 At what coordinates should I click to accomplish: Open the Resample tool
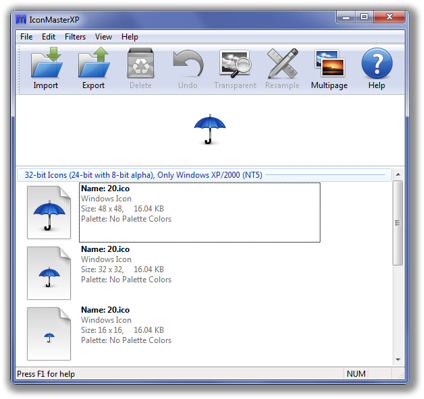[282, 63]
